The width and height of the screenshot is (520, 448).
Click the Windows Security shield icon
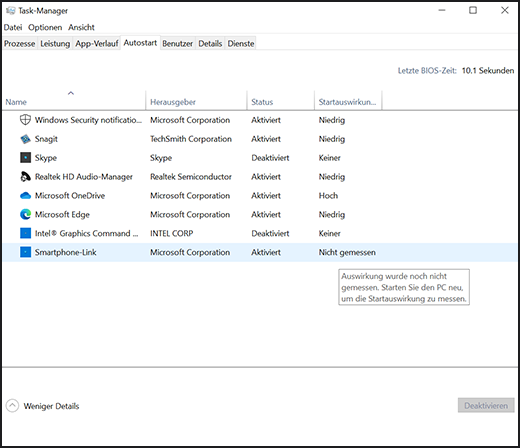25,119
